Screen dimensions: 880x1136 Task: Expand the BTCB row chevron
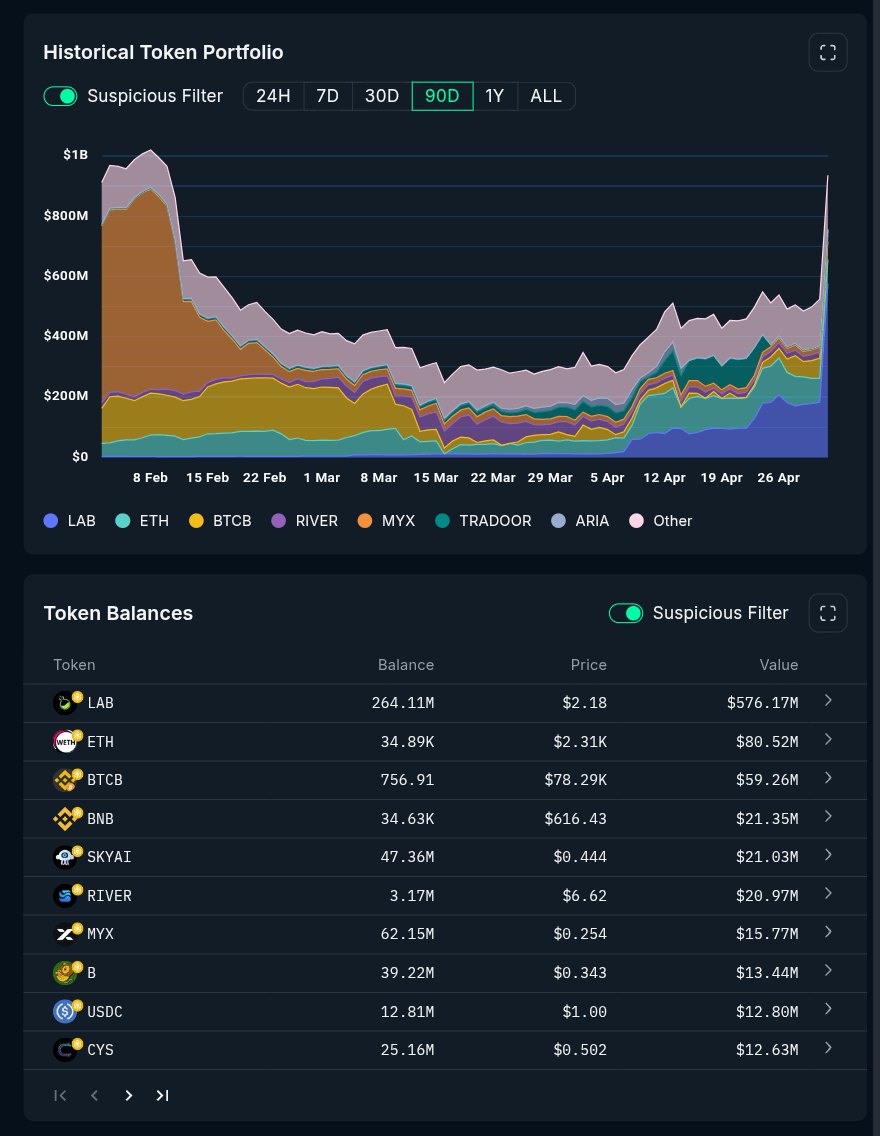pos(829,777)
